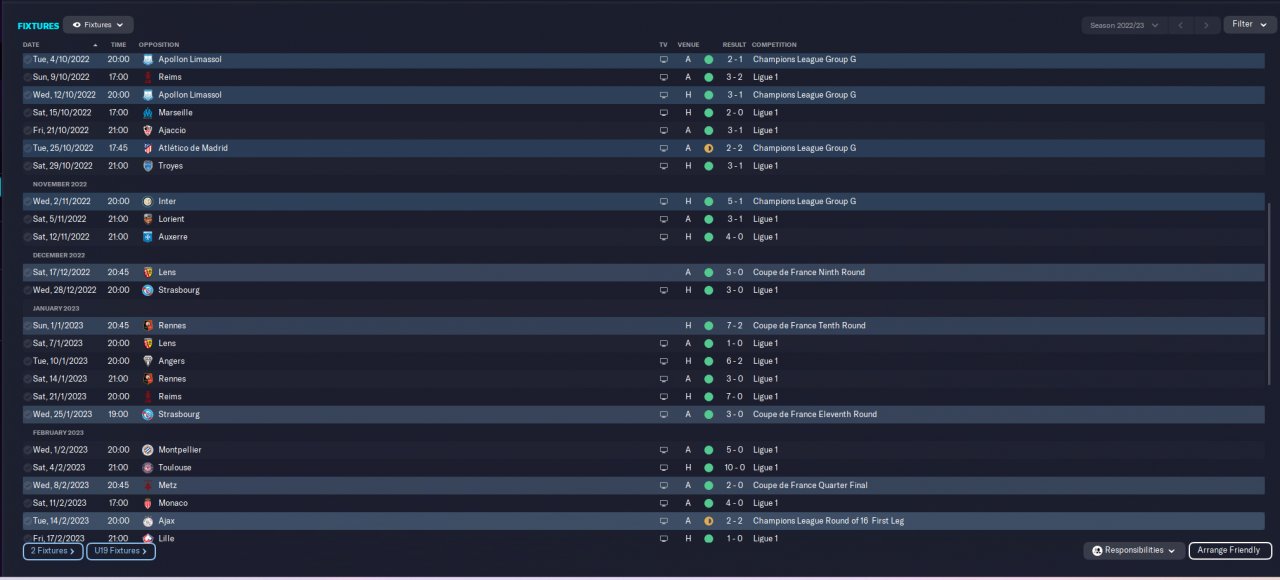Screen dimensions: 1280x580
Task: Tick the circle beside Sat, 4/2/2023
Action: coord(27,467)
